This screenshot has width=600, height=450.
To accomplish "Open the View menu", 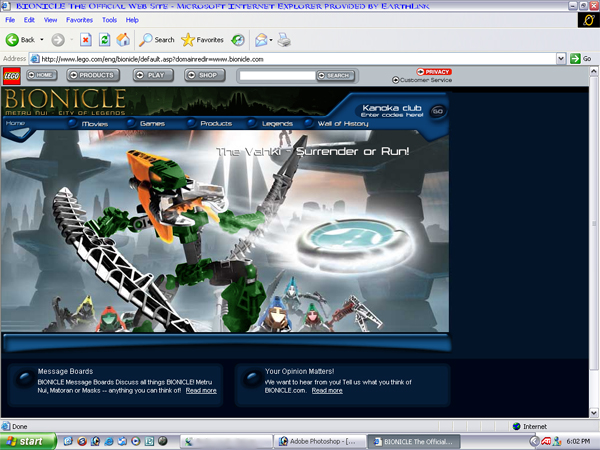I will 50,20.
